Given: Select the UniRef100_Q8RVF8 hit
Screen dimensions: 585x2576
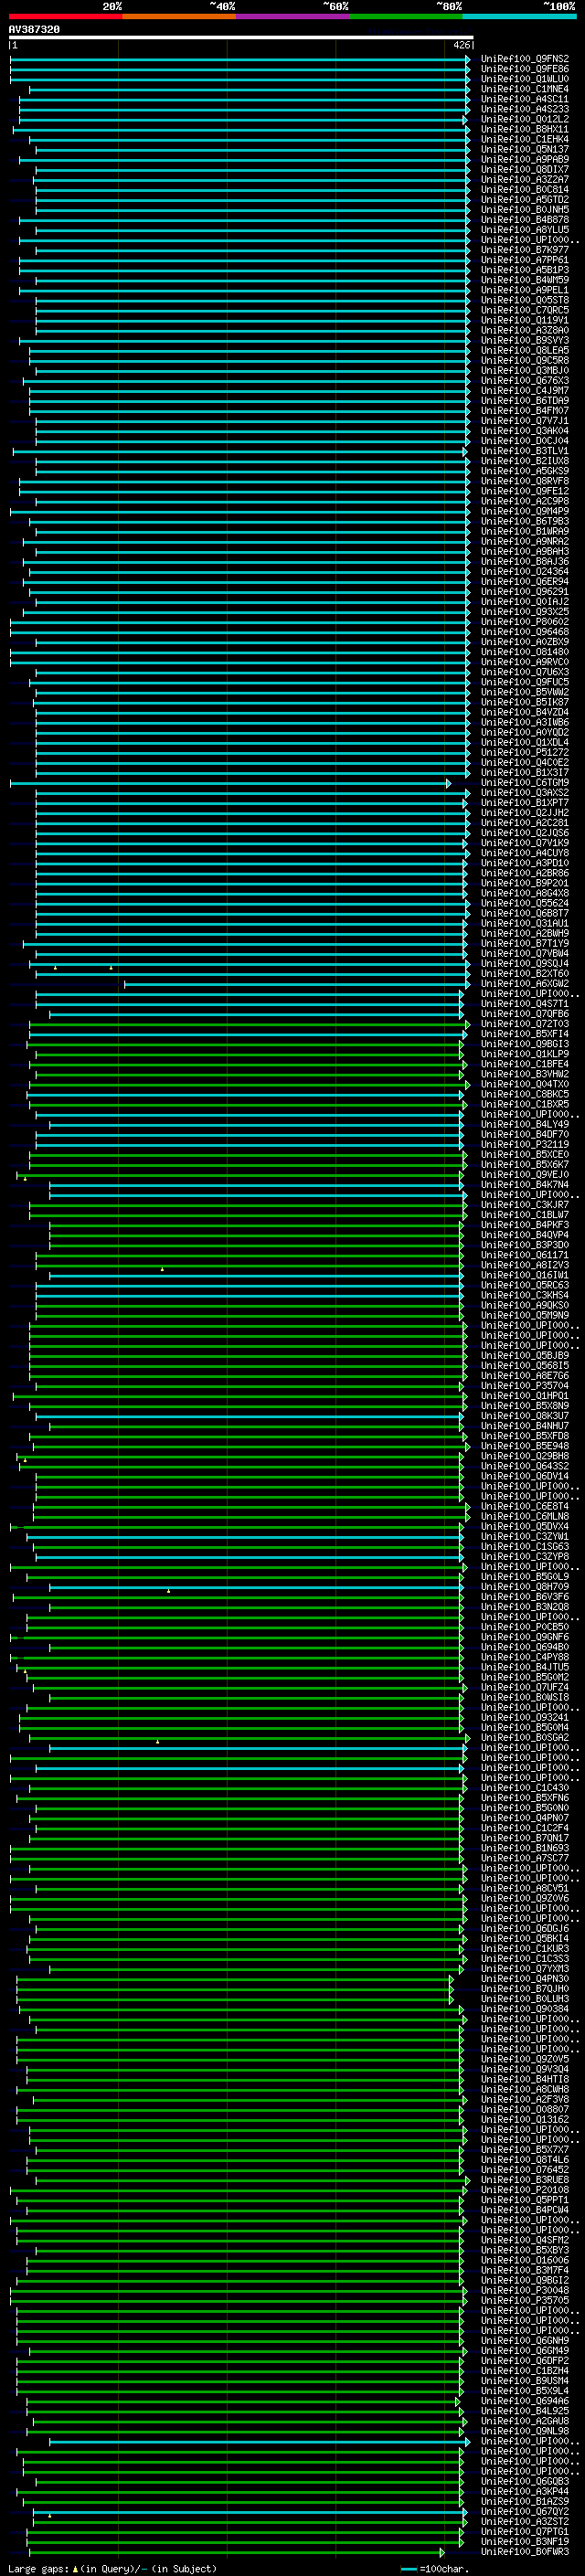Looking at the screenshot, I should point(525,481).
